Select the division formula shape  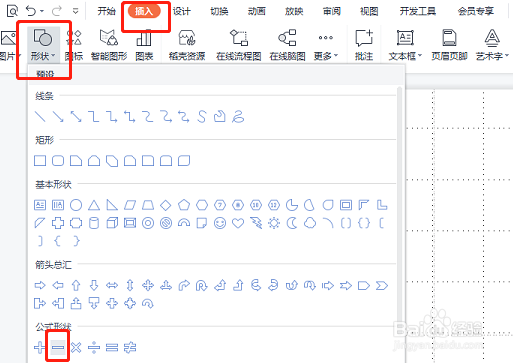[94, 347]
